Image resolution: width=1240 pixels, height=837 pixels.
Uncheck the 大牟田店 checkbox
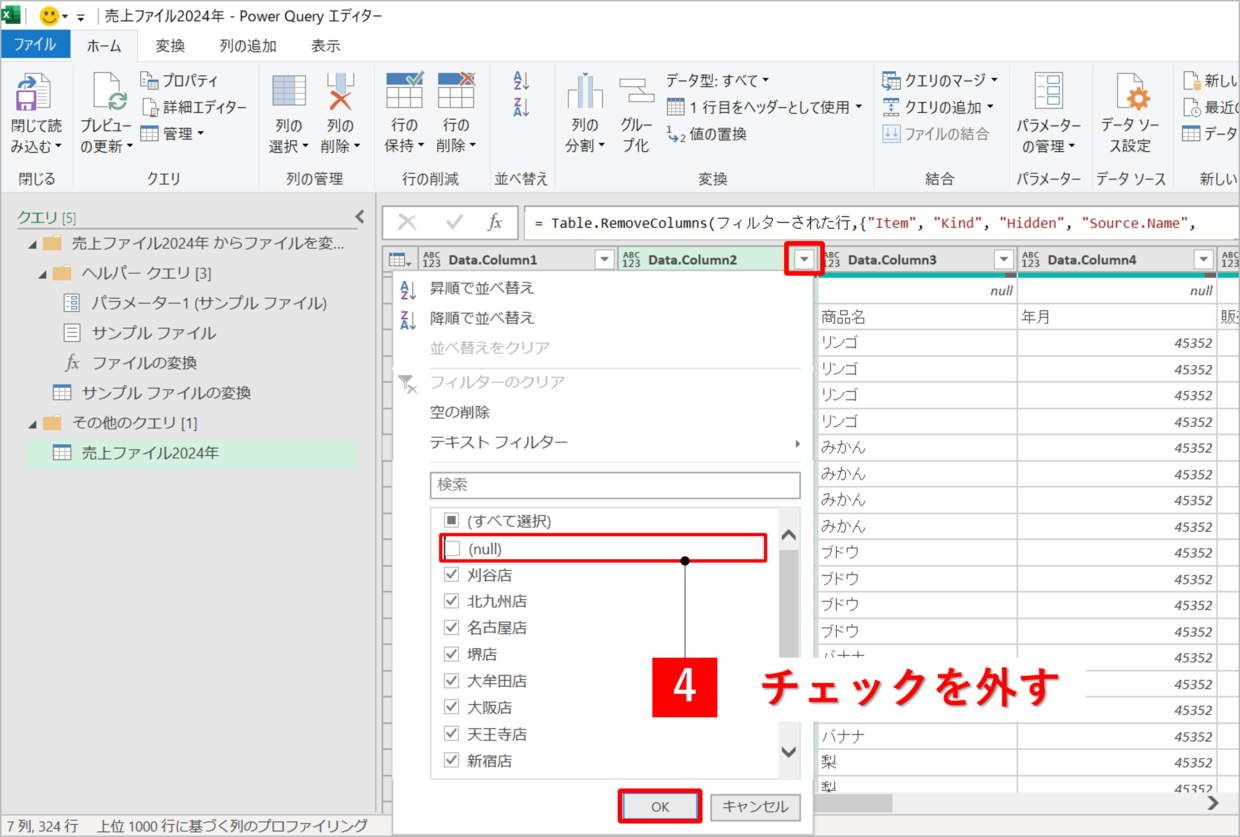pos(453,681)
